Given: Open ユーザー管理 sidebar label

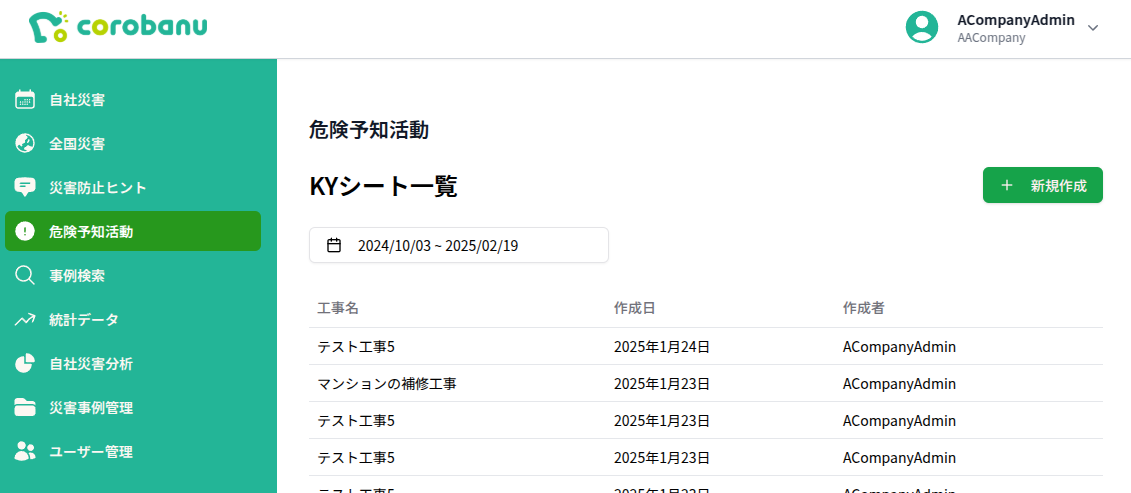Looking at the screenshot, I should (x=91, y=453).
